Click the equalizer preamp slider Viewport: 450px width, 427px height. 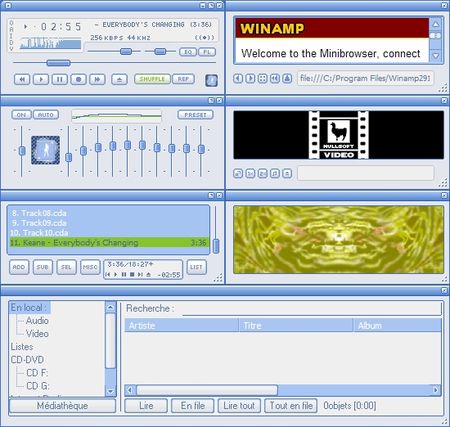pos(22,151)
